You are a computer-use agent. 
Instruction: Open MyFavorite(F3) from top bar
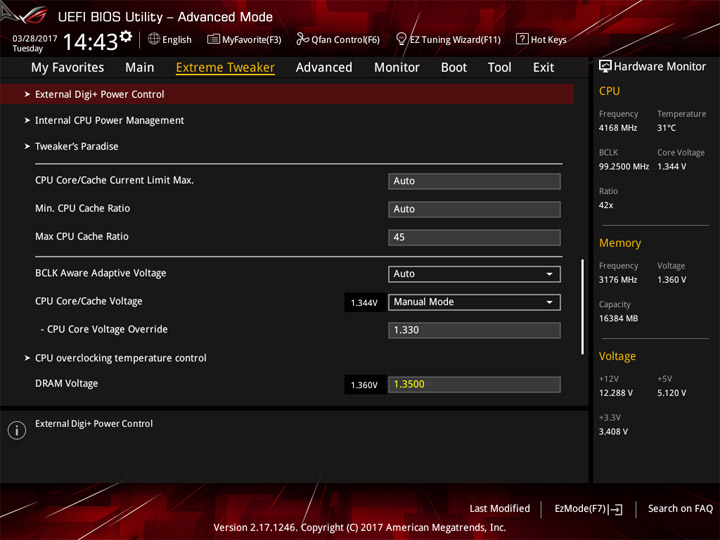244,39
